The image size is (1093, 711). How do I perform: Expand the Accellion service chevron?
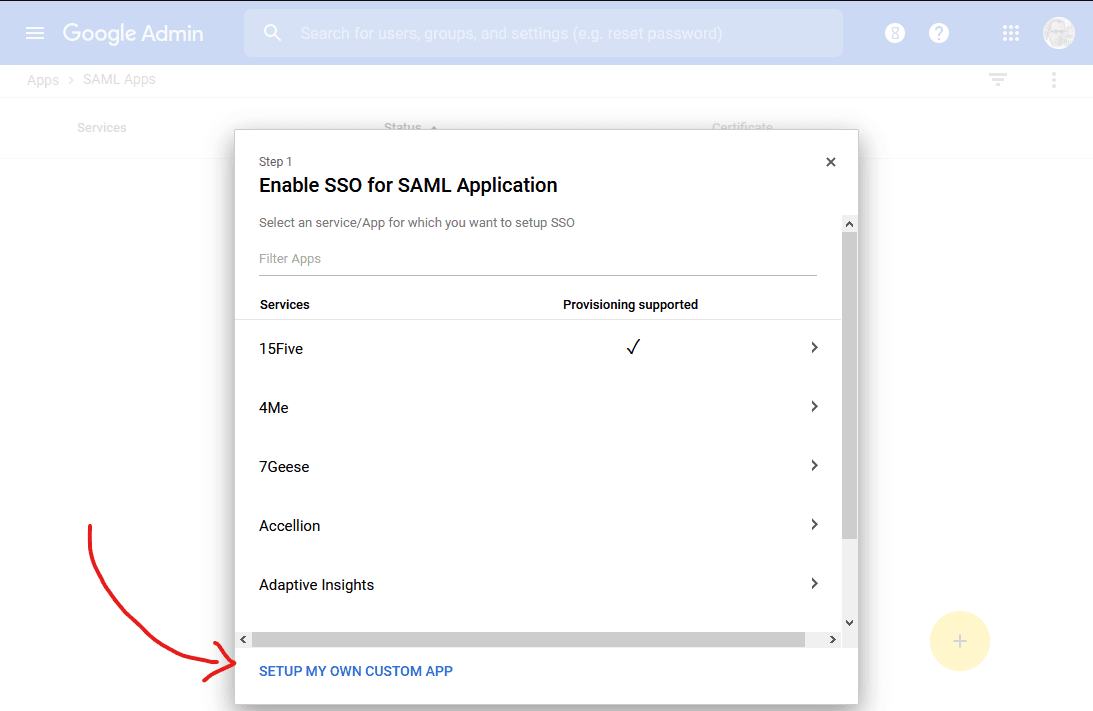click(814, 525)
